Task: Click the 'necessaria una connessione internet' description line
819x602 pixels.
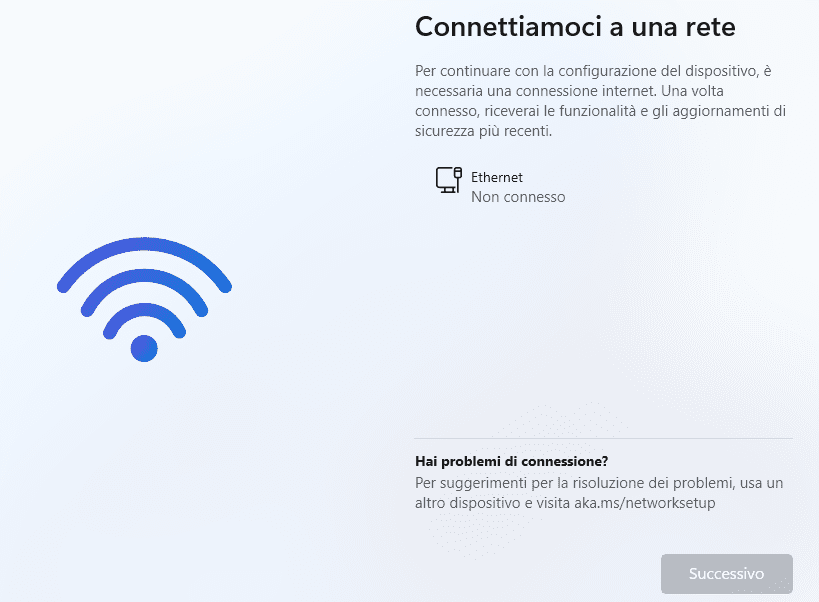Action: tap(535, 91)
